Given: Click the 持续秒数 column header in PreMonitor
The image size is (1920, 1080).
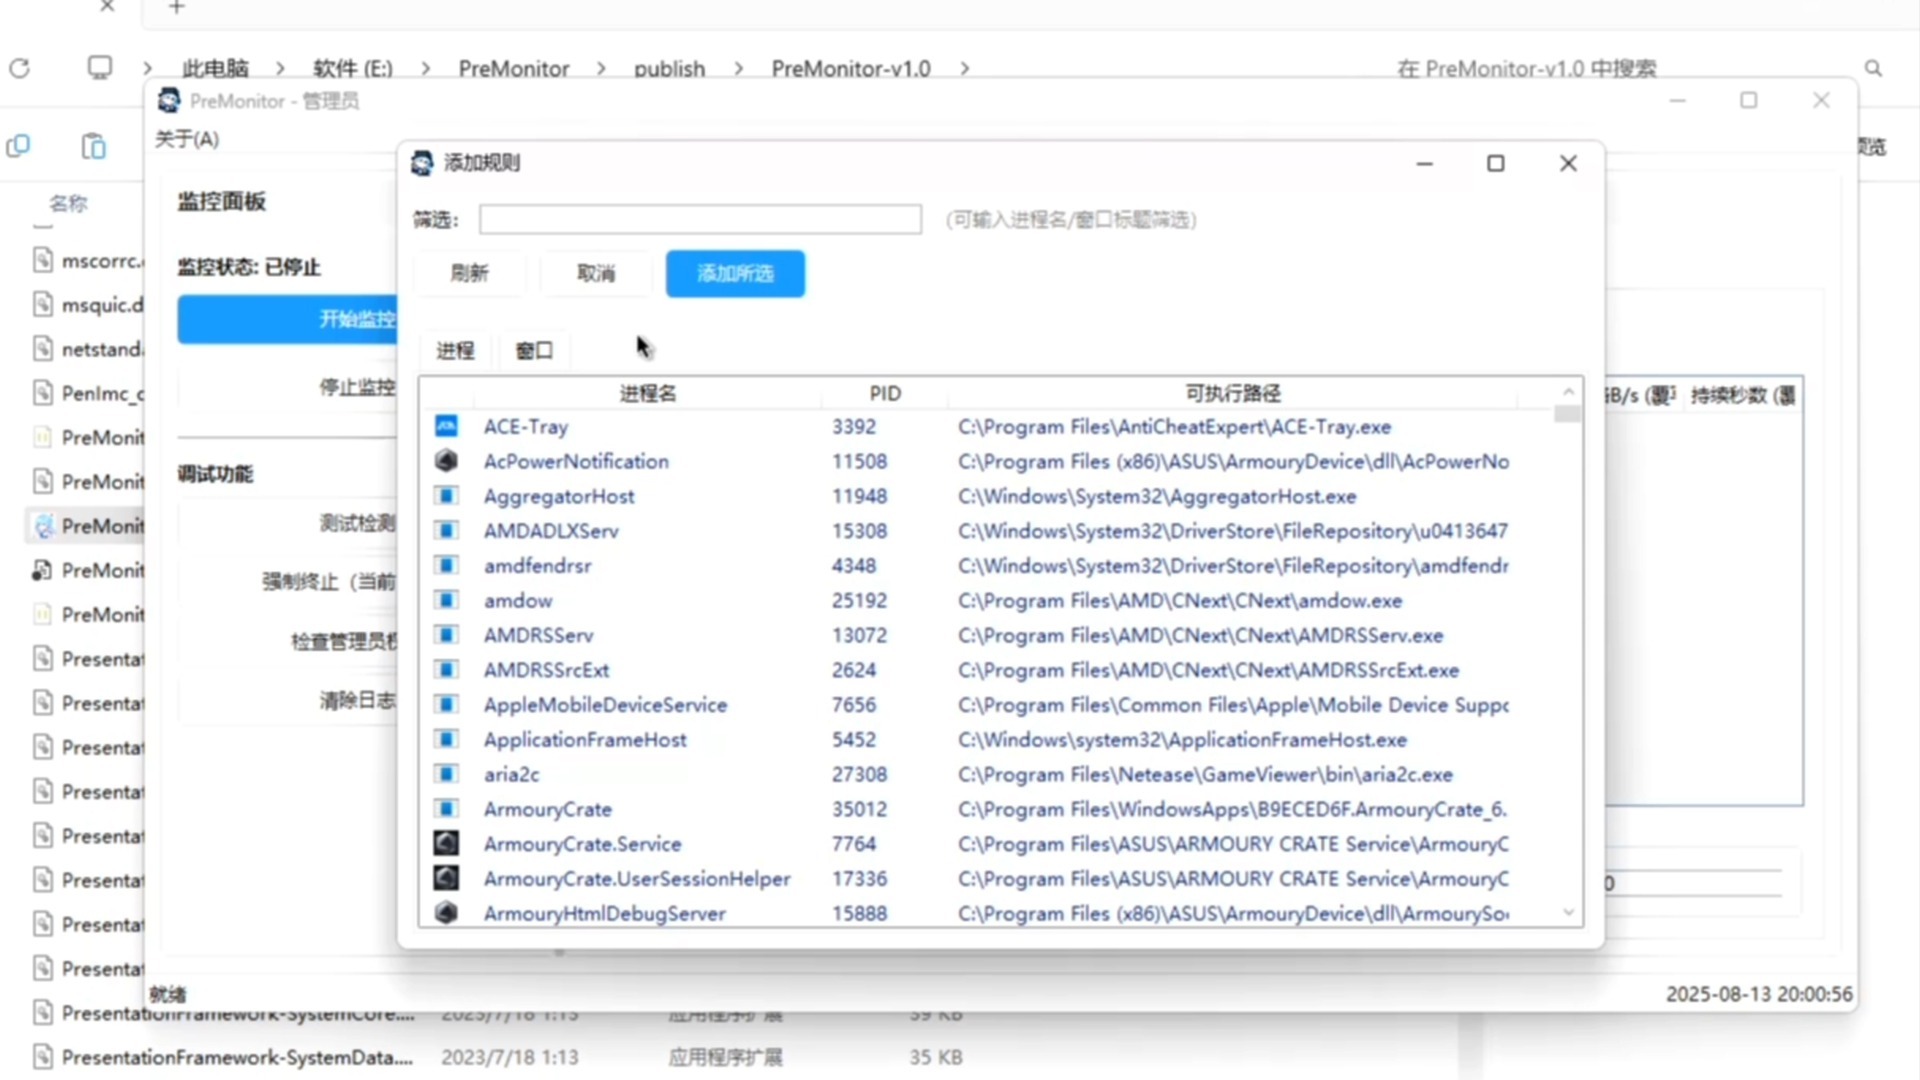Looking at the screenshot, I should click(x=1742, y=395).
